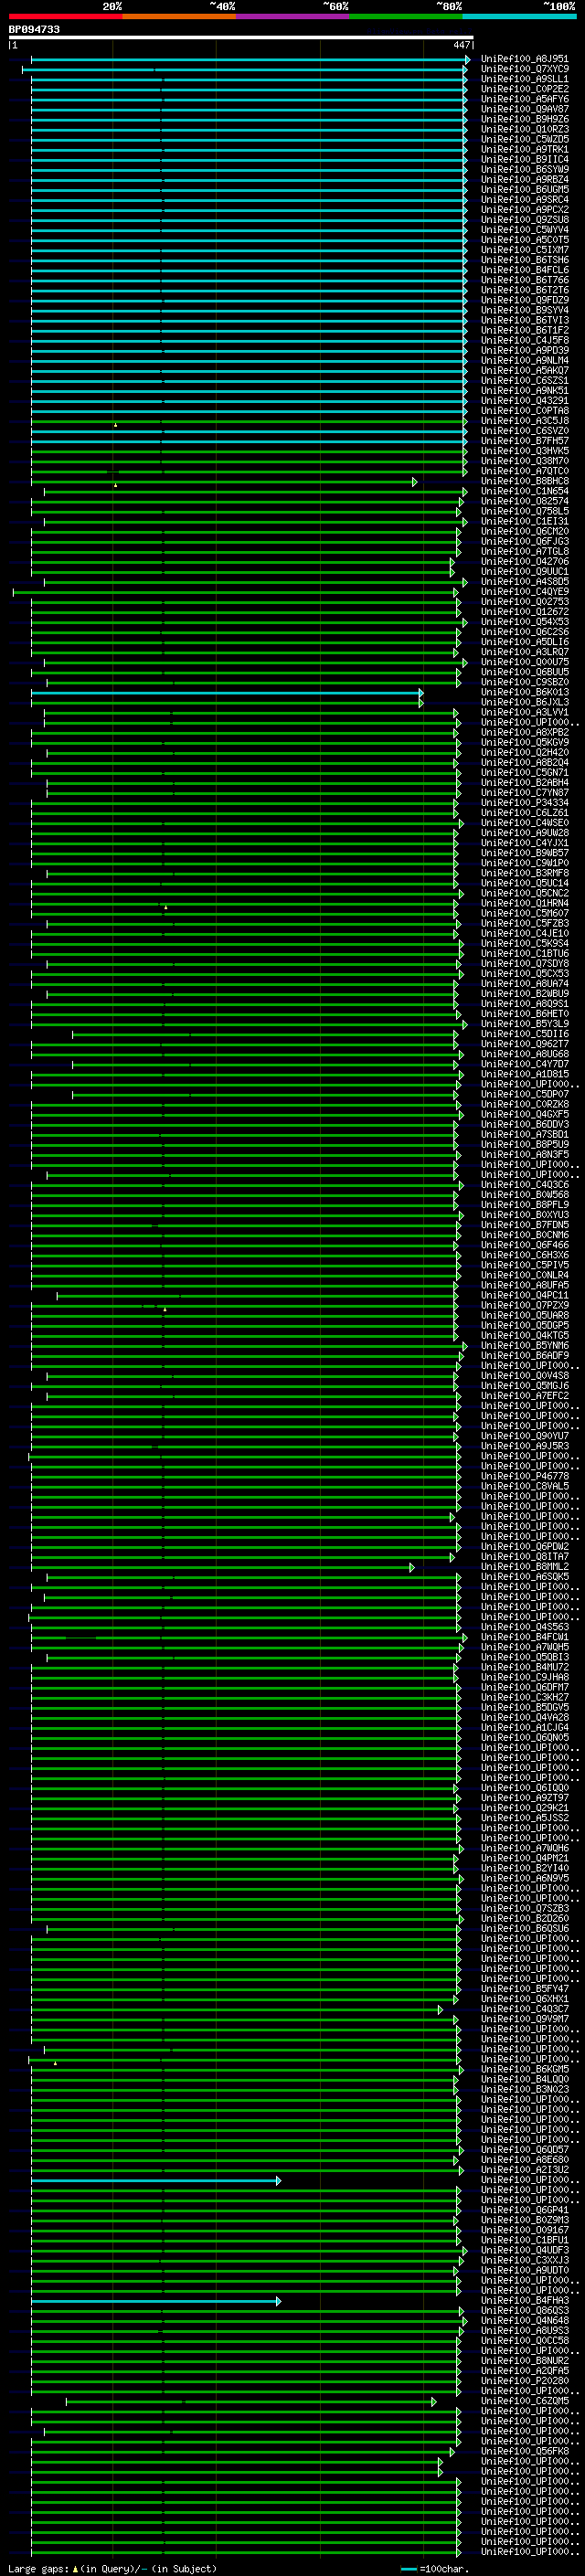This screenshot has width=585, height=2576.
Task: Select the UniRef100_Q43291 label
Action: click(x=525, y=401)
